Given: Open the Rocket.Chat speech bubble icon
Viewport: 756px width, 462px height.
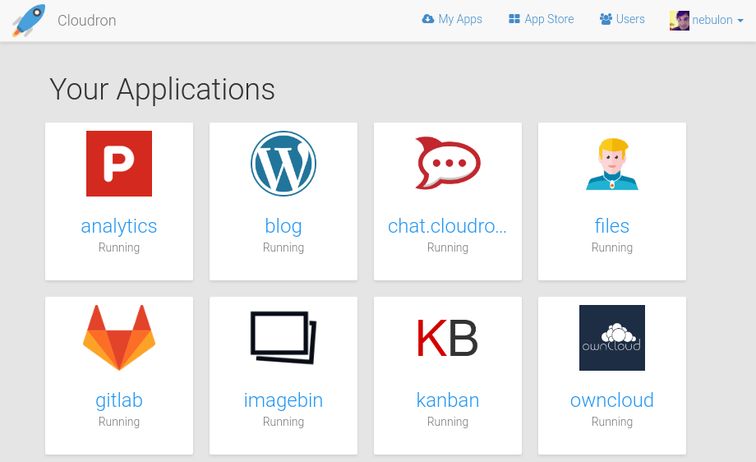Looking at the screenshot, I should tap(447, 163).
